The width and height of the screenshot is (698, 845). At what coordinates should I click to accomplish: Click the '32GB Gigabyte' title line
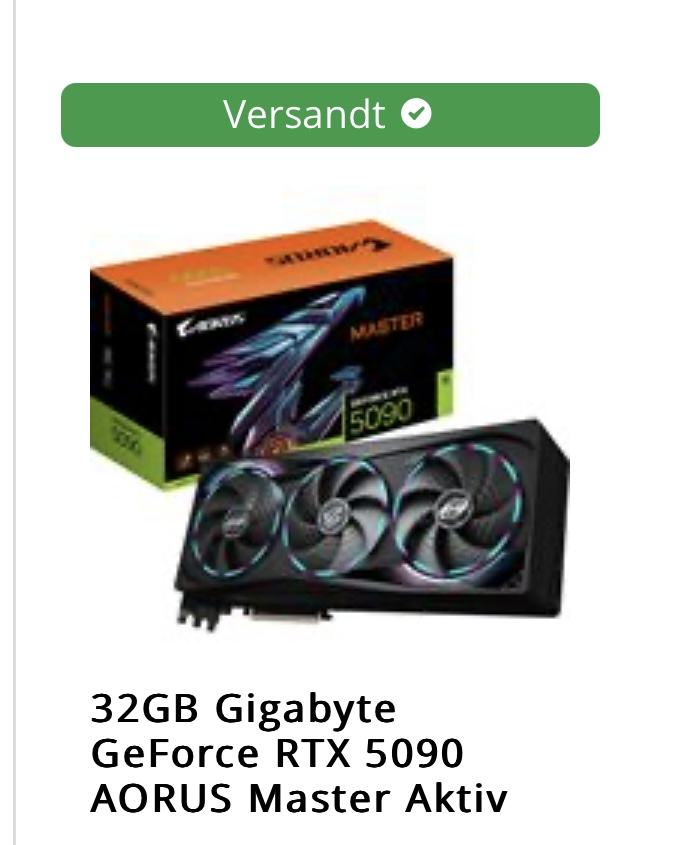pos(244,709)
